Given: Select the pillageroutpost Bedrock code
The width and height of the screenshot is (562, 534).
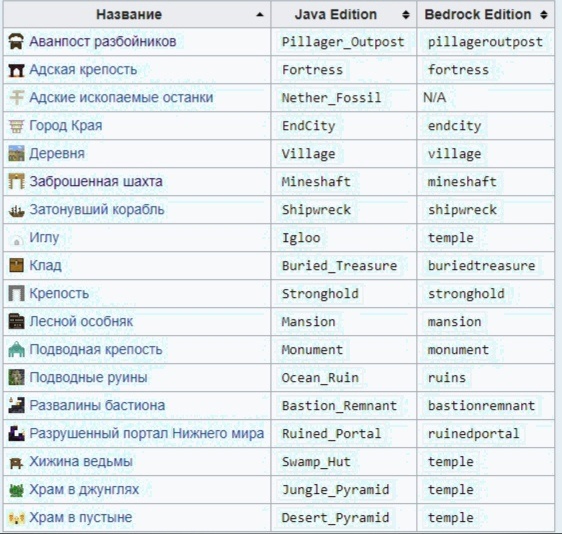Looking at the screenshot, I should pos(485,42).
